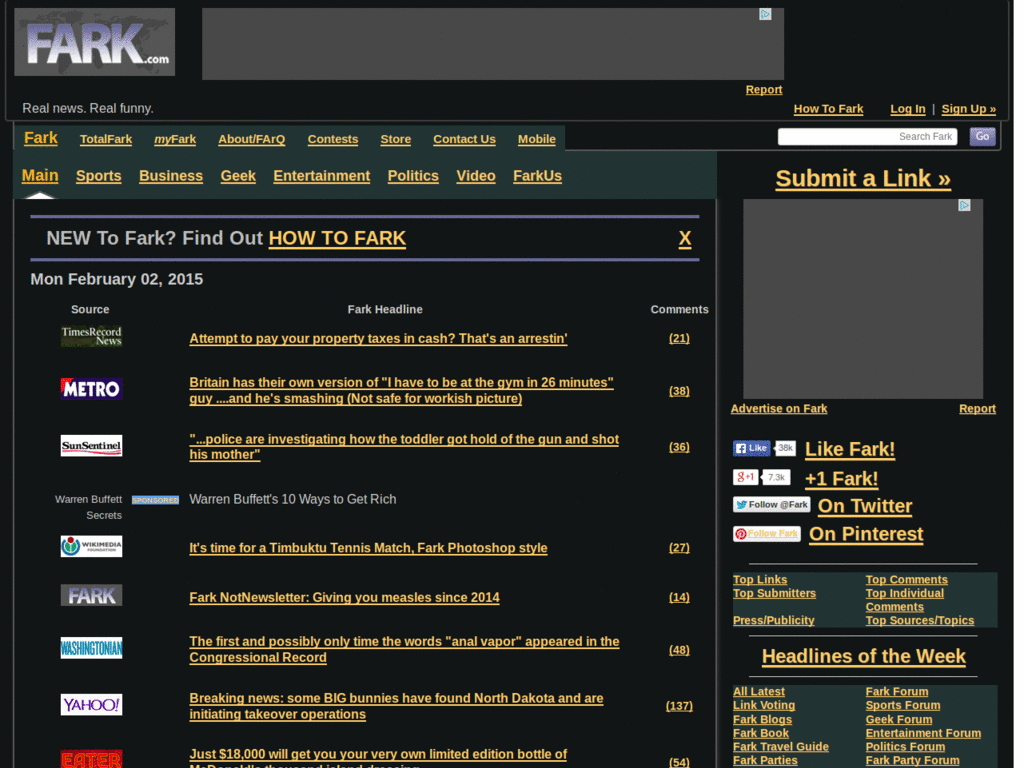This screenshot has height=768, width=1024.
Task: Open Top Links in sidebar
Action: tap(760, 580)
